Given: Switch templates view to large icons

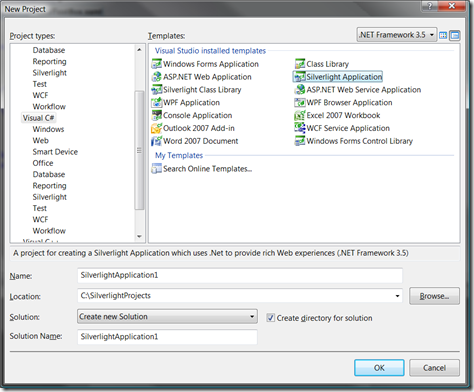Looking at the screenshot, I should 443,35.
